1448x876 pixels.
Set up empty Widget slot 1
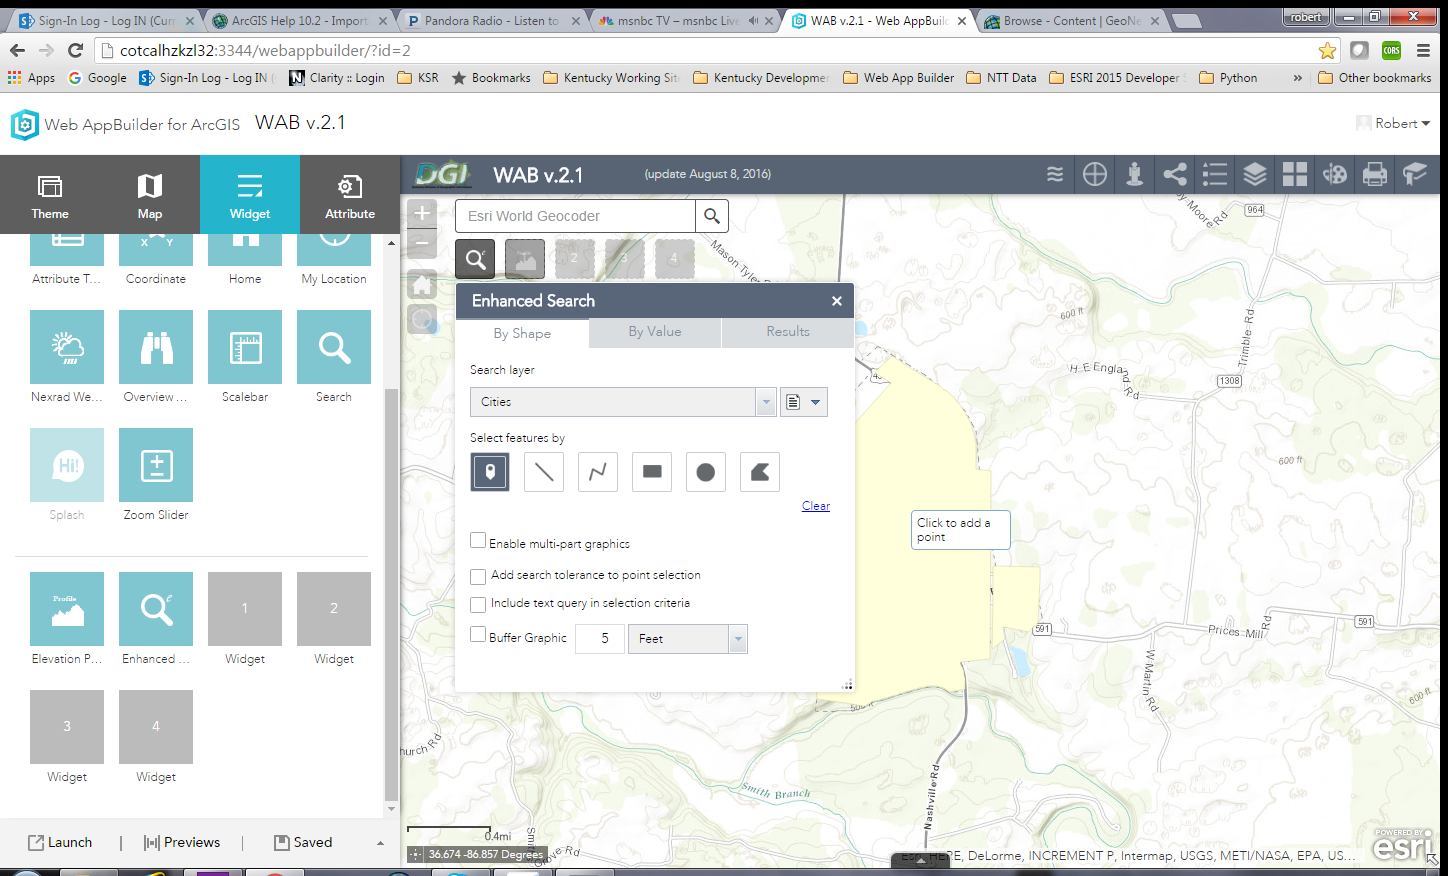pyautogui.click(x=245, y=609)
